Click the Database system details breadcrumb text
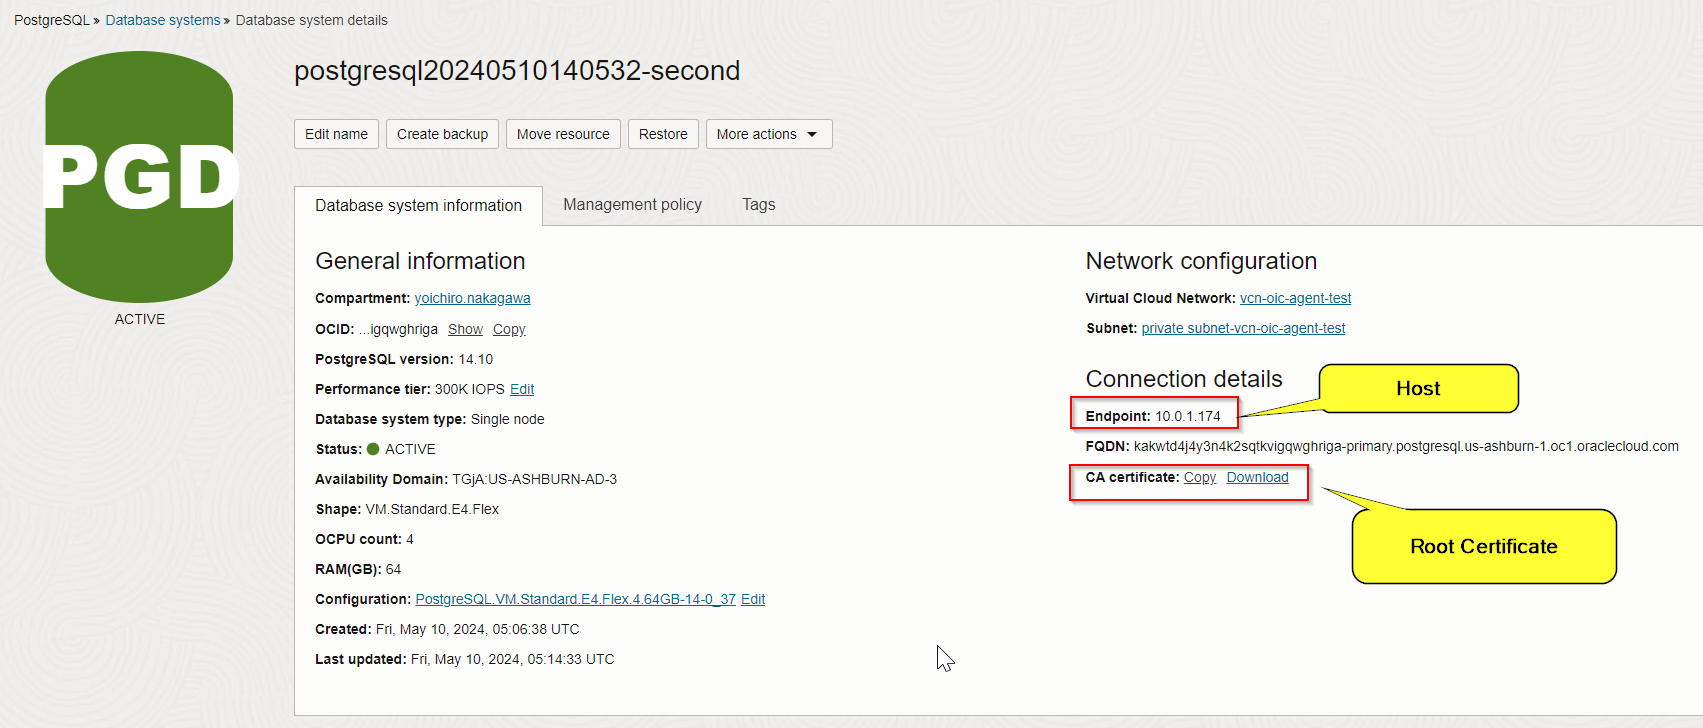Screen dimensions: 1703x728 [311, 20]
